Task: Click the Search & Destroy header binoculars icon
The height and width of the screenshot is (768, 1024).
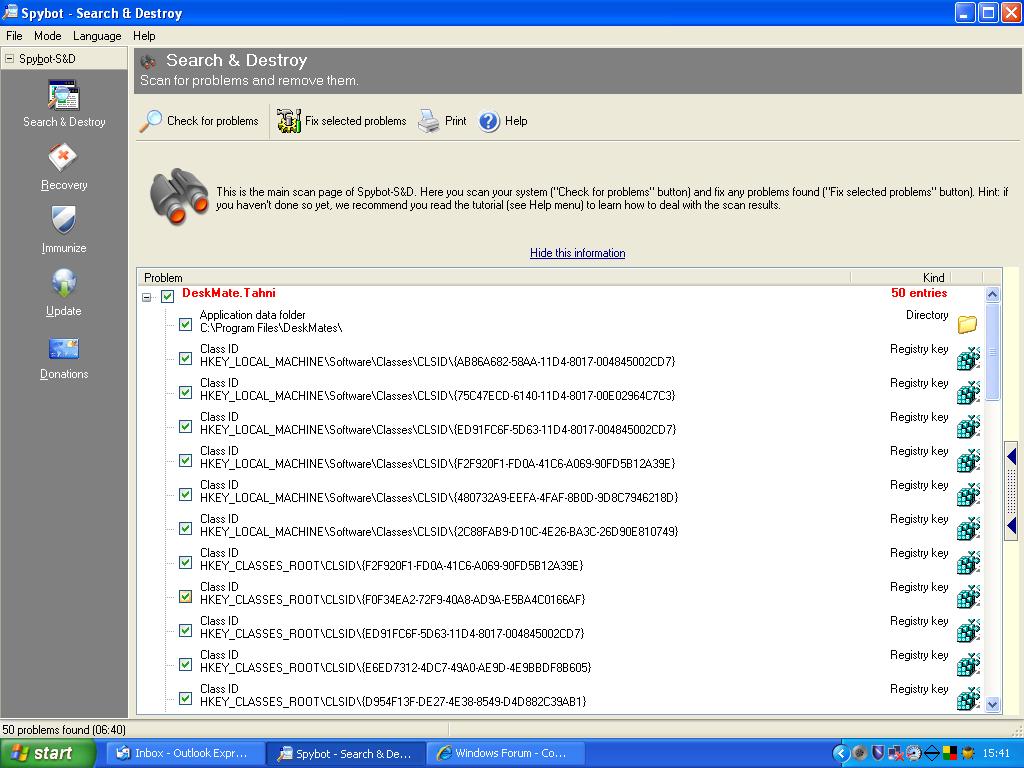Action: click(149, 61)
